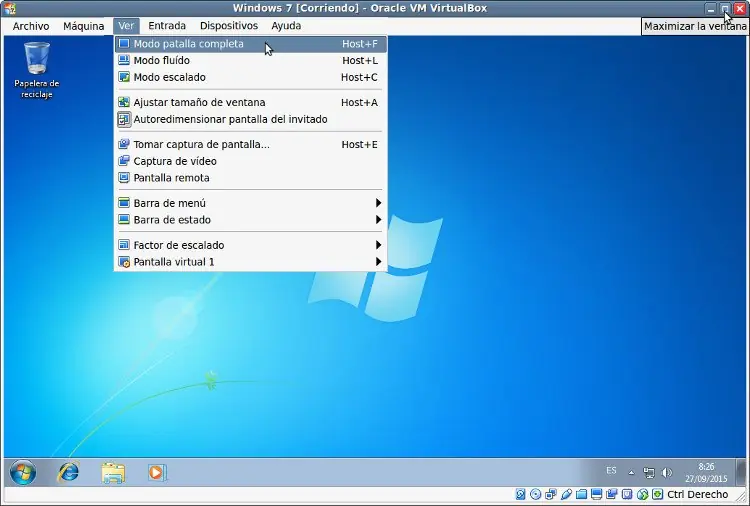This screenshot has height=506, width=750.
Task: Click the video capture status bar icon
Action: coord(612,494)
